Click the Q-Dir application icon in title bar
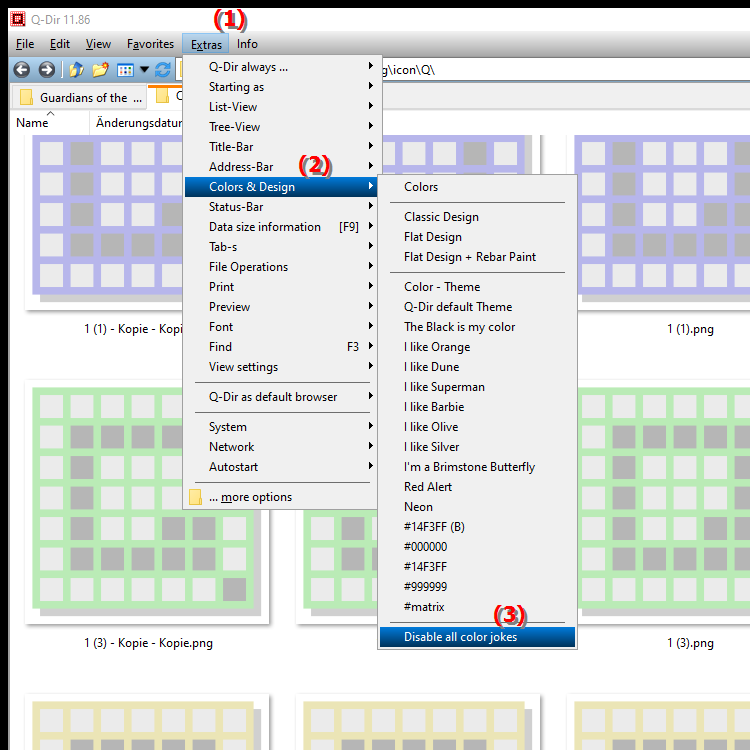The width and height of the screenshot is (750, 750). (18, 20)
